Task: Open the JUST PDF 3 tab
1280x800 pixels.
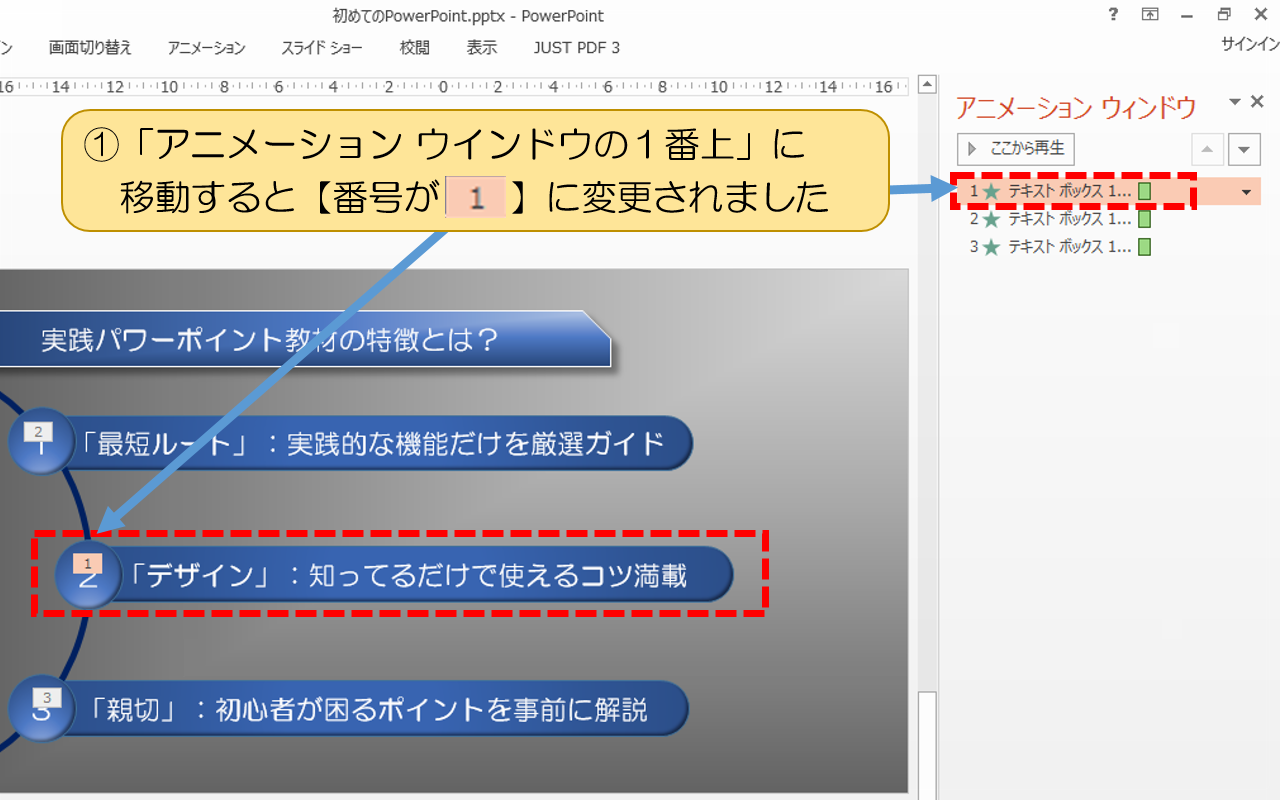Action: point(576,47)
